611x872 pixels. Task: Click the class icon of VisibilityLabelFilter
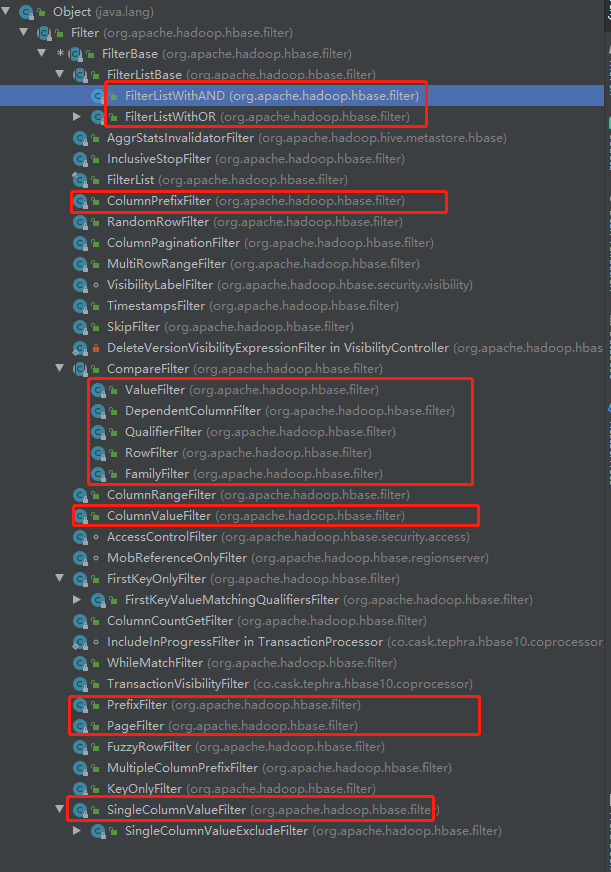81,285
